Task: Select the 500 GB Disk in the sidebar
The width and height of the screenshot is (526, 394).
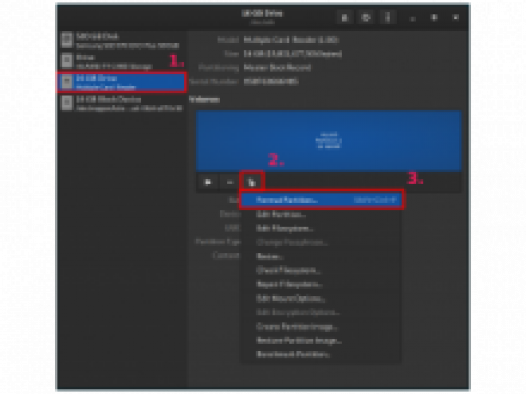Action: pyautogui.click(x=122, y=40)
